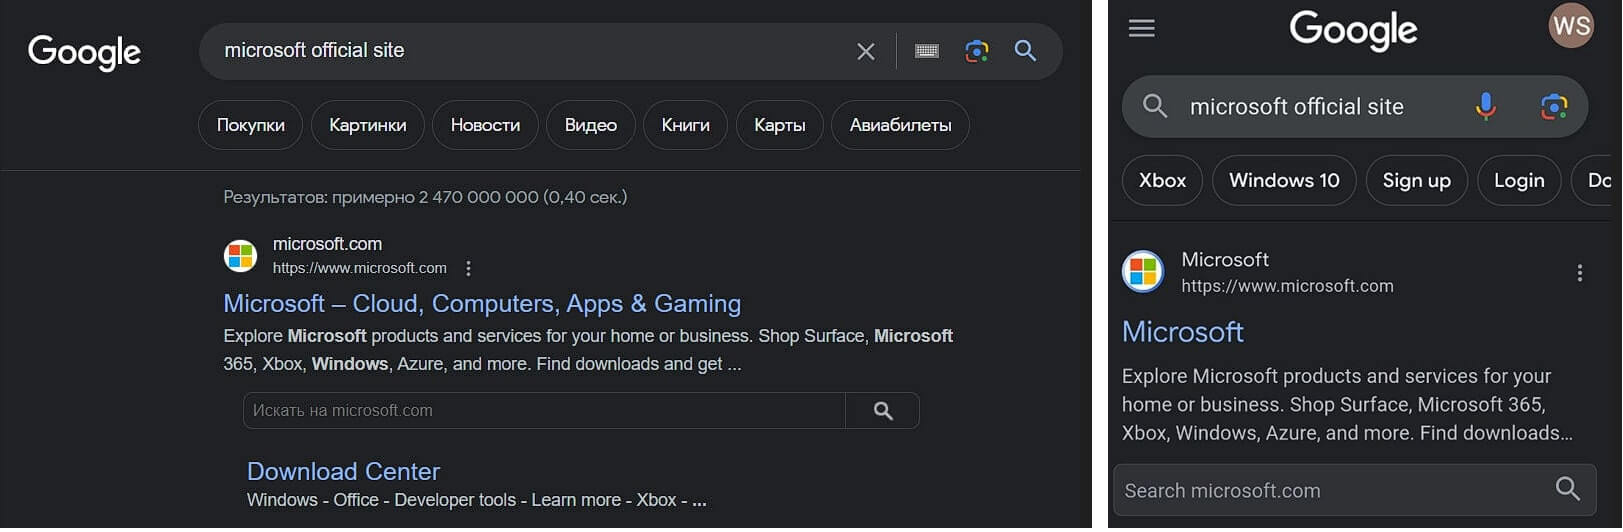Screen dimensions: 1623x532
Task: Open Google Lens in mobile search bar
Action: pos(1553,106)
